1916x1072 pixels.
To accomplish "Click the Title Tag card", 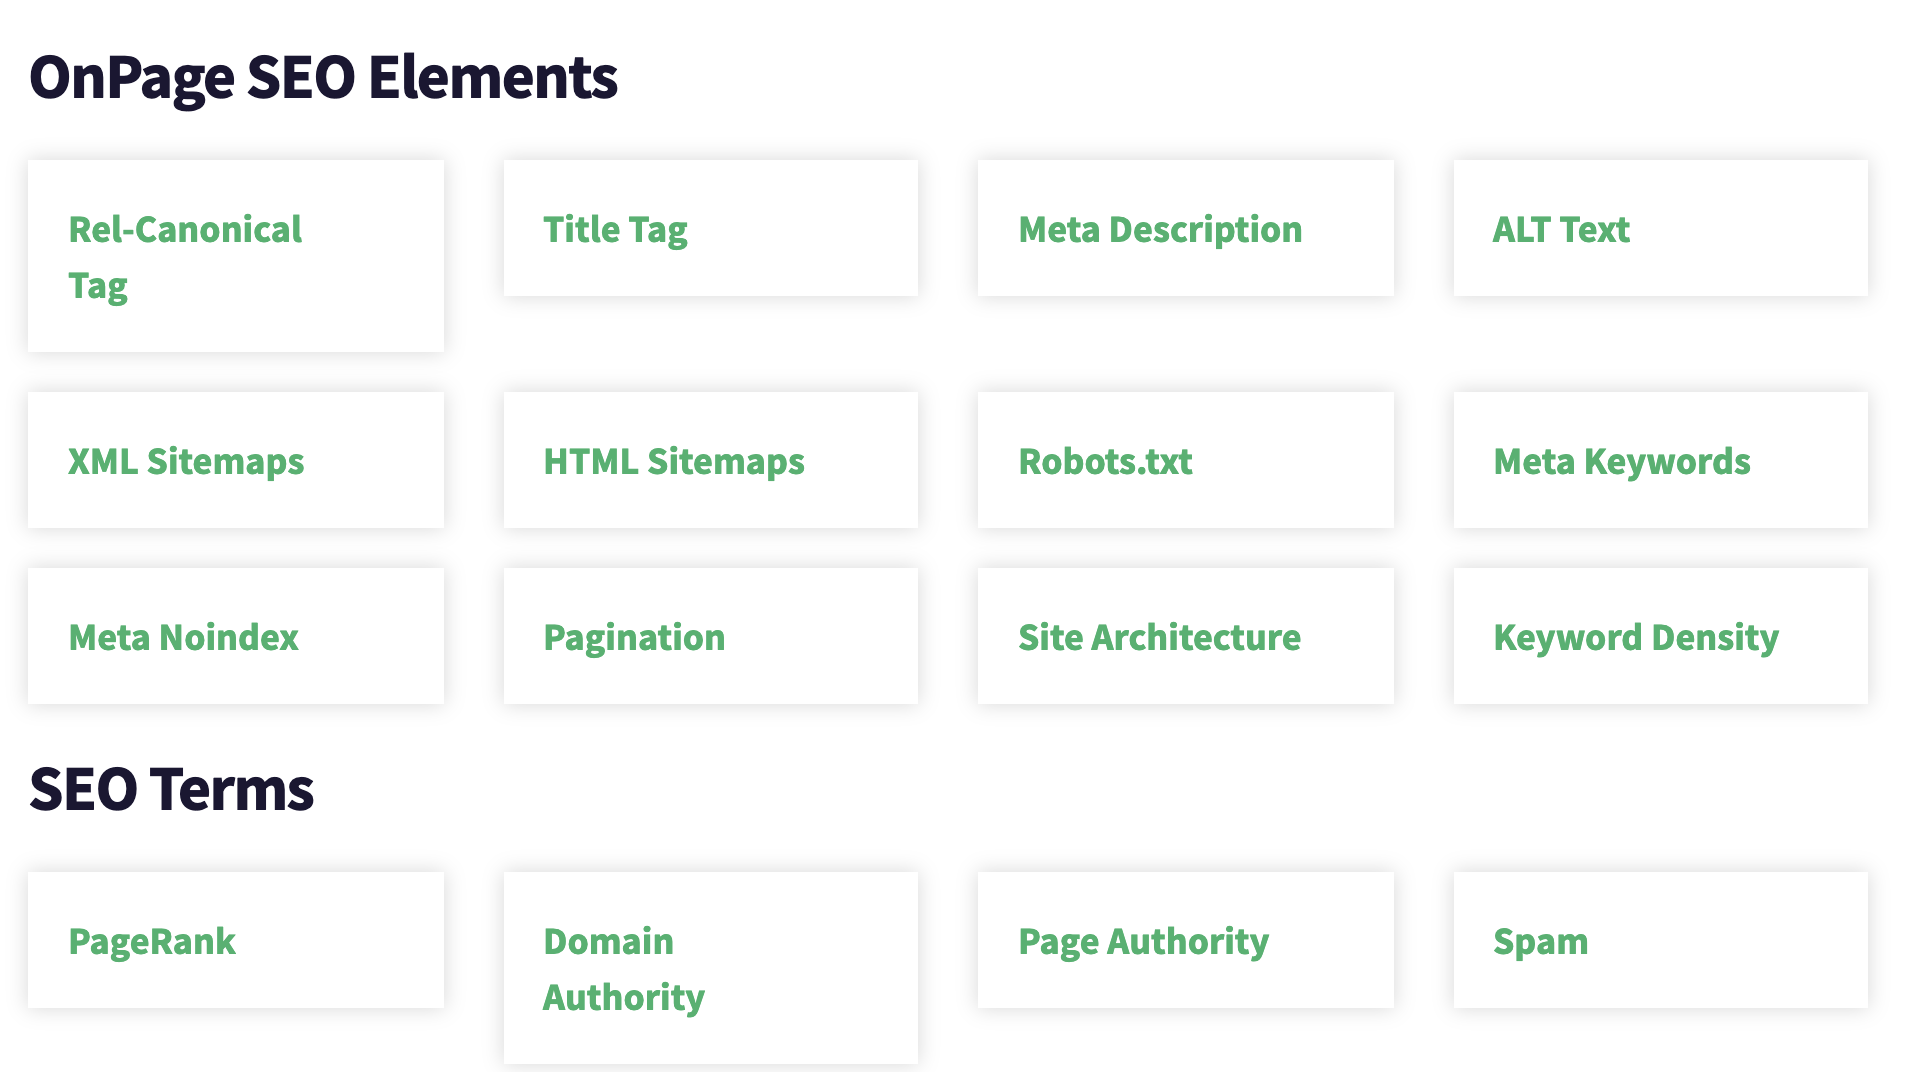I will pos(615,230).
